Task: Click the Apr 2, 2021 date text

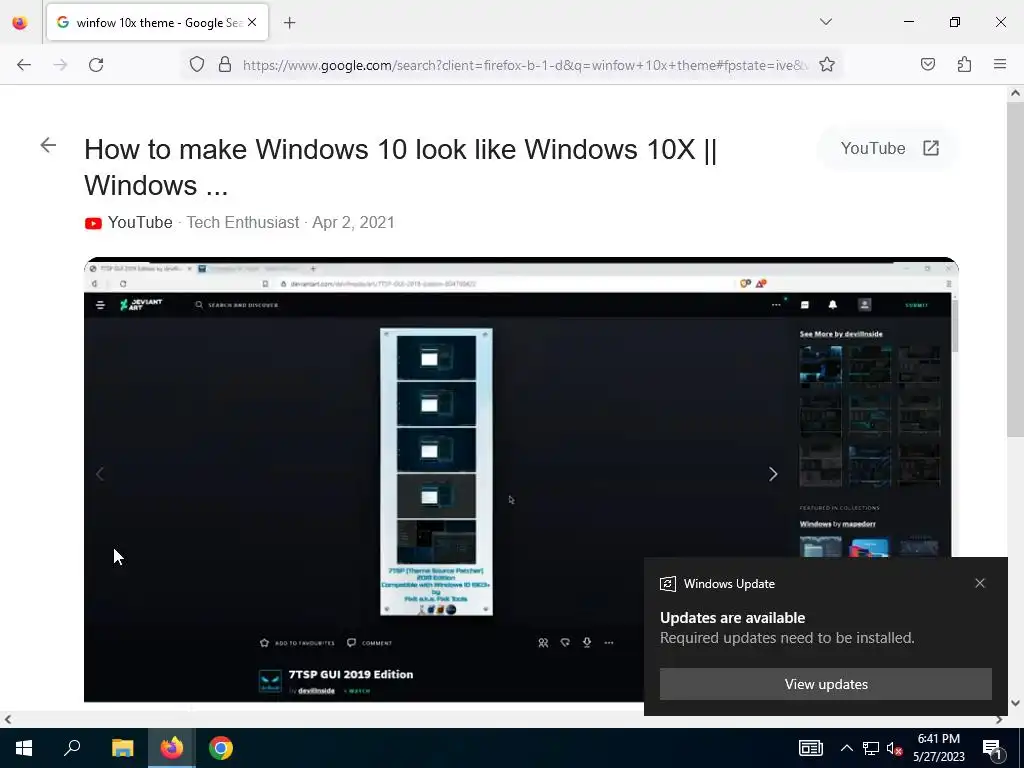Action: point(353,223)
